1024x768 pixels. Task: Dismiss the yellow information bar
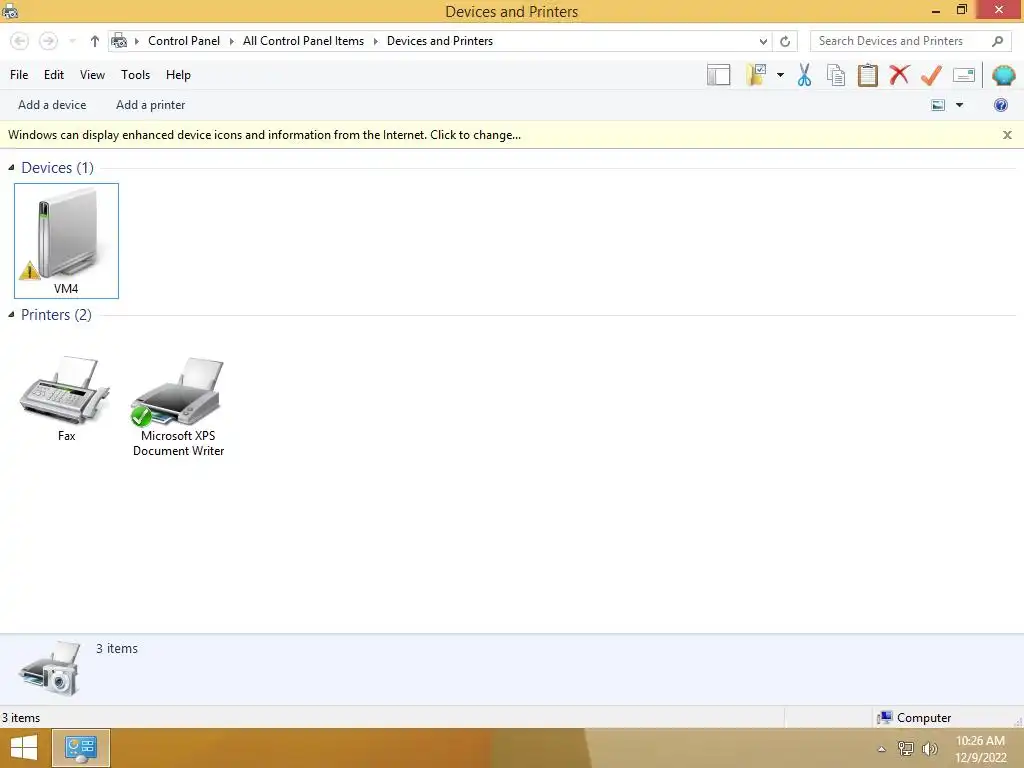[x=1007, y=135]
